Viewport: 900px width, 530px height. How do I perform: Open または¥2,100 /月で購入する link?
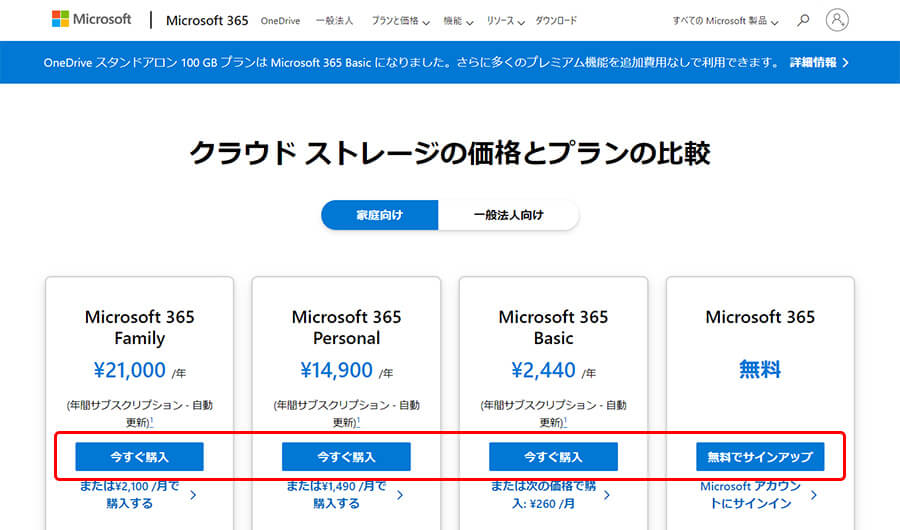coord(138,494)
